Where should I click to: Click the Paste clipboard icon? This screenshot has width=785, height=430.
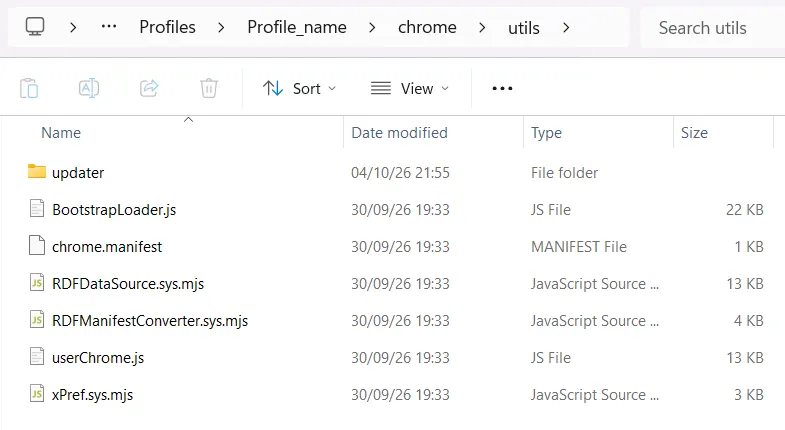pyautogui.click(x=29, y=89)
